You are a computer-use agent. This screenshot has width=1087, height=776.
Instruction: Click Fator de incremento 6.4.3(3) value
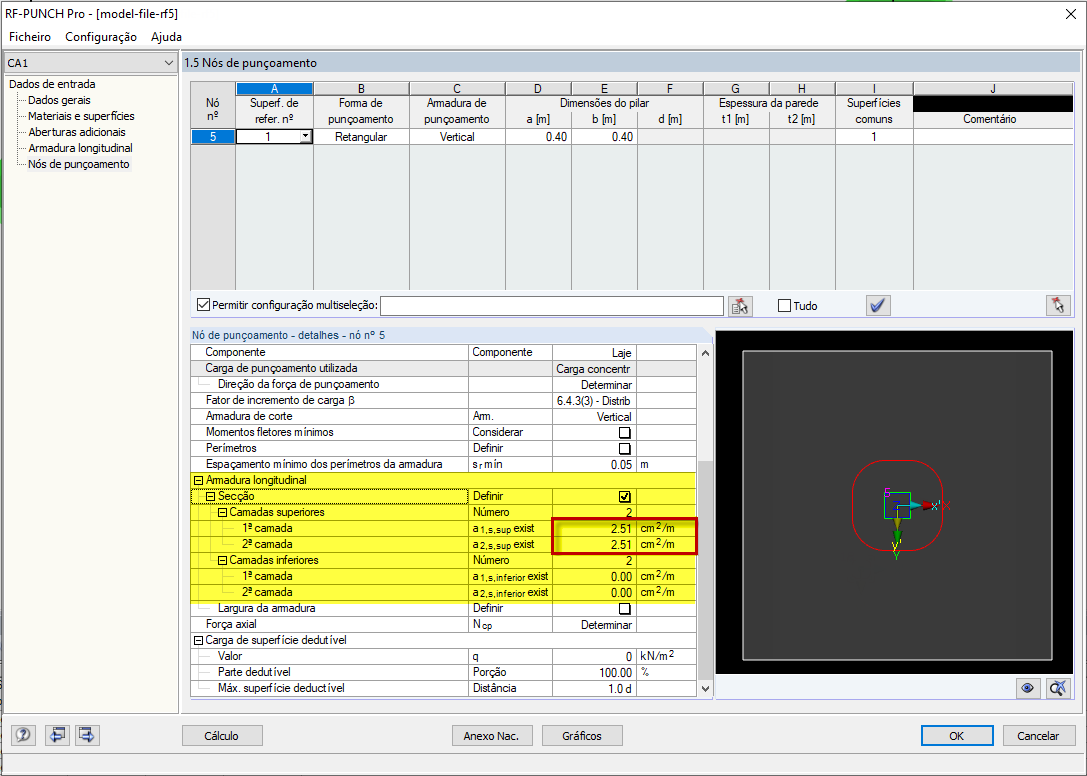point(595,401)
